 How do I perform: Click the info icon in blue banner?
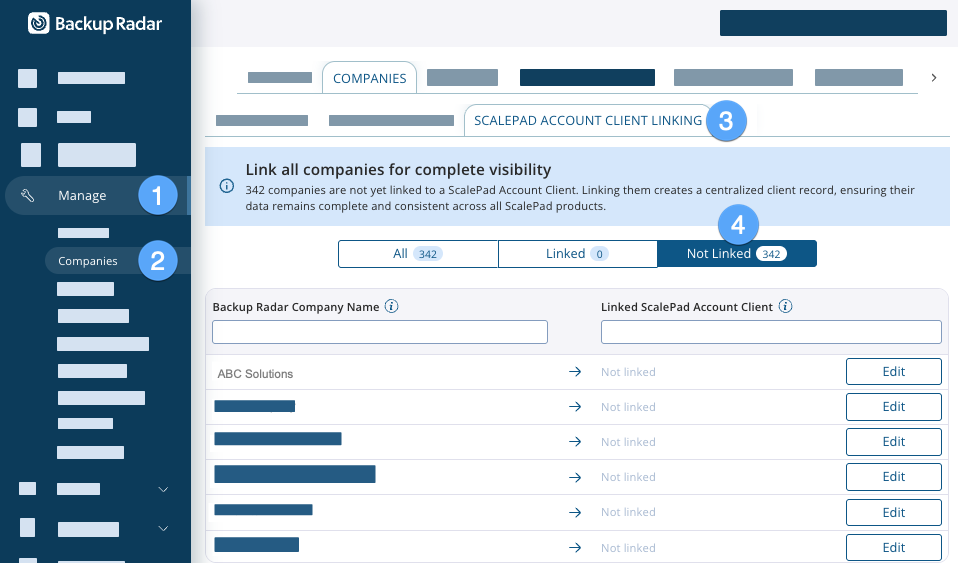[x=227, y=187]
